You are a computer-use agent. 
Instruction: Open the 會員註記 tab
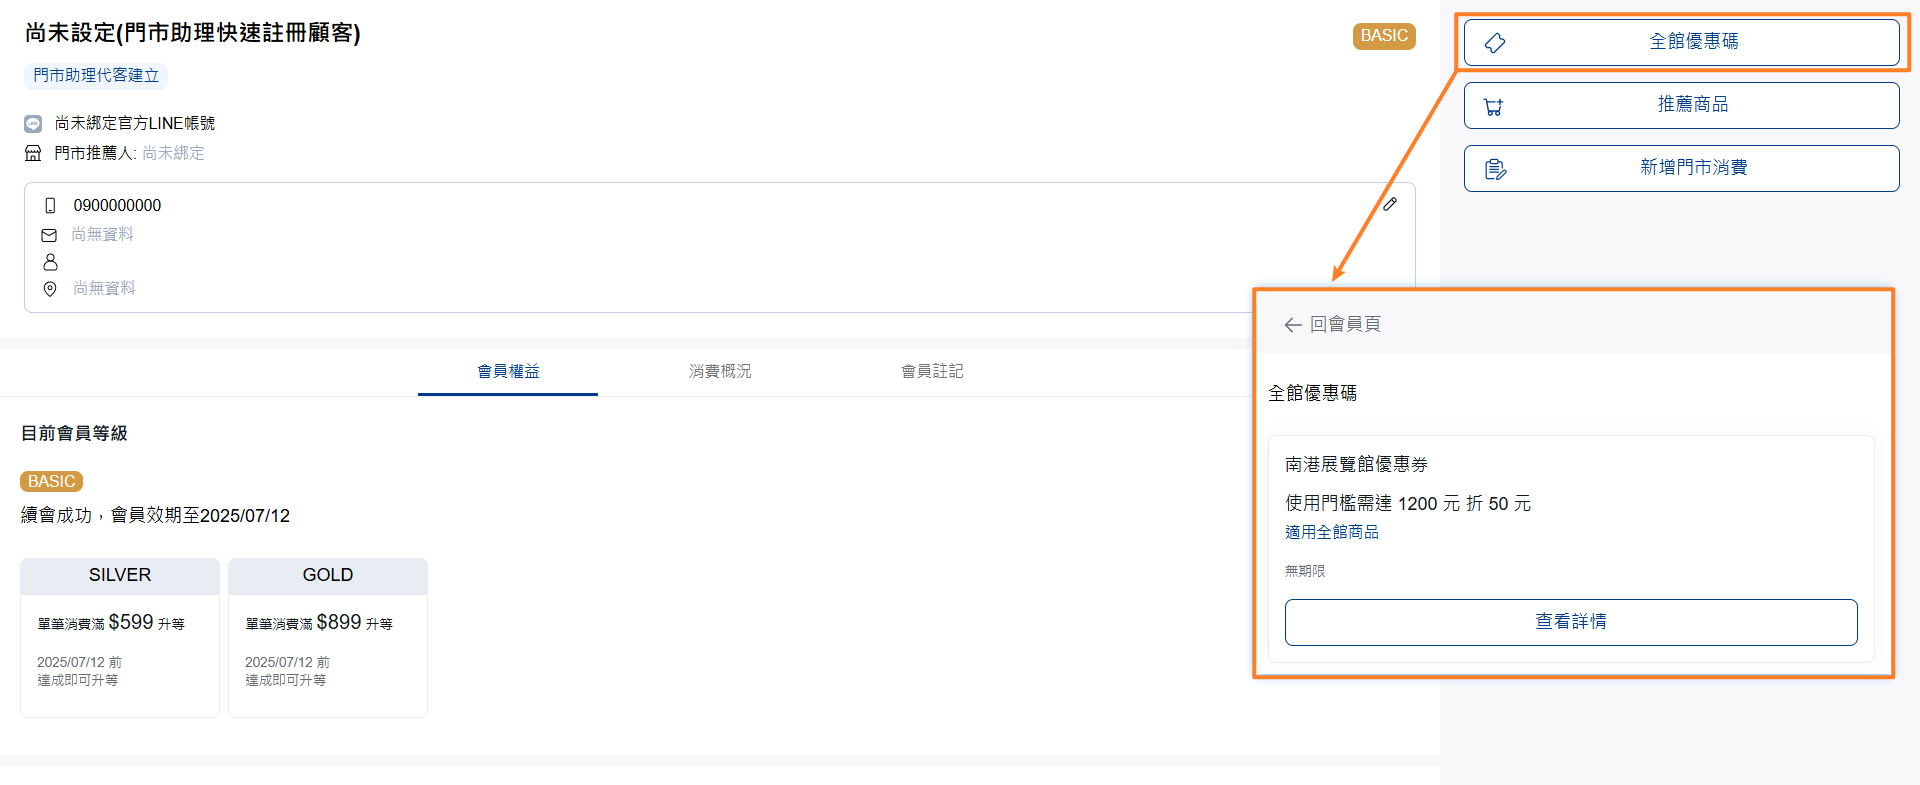pos(931,371)
